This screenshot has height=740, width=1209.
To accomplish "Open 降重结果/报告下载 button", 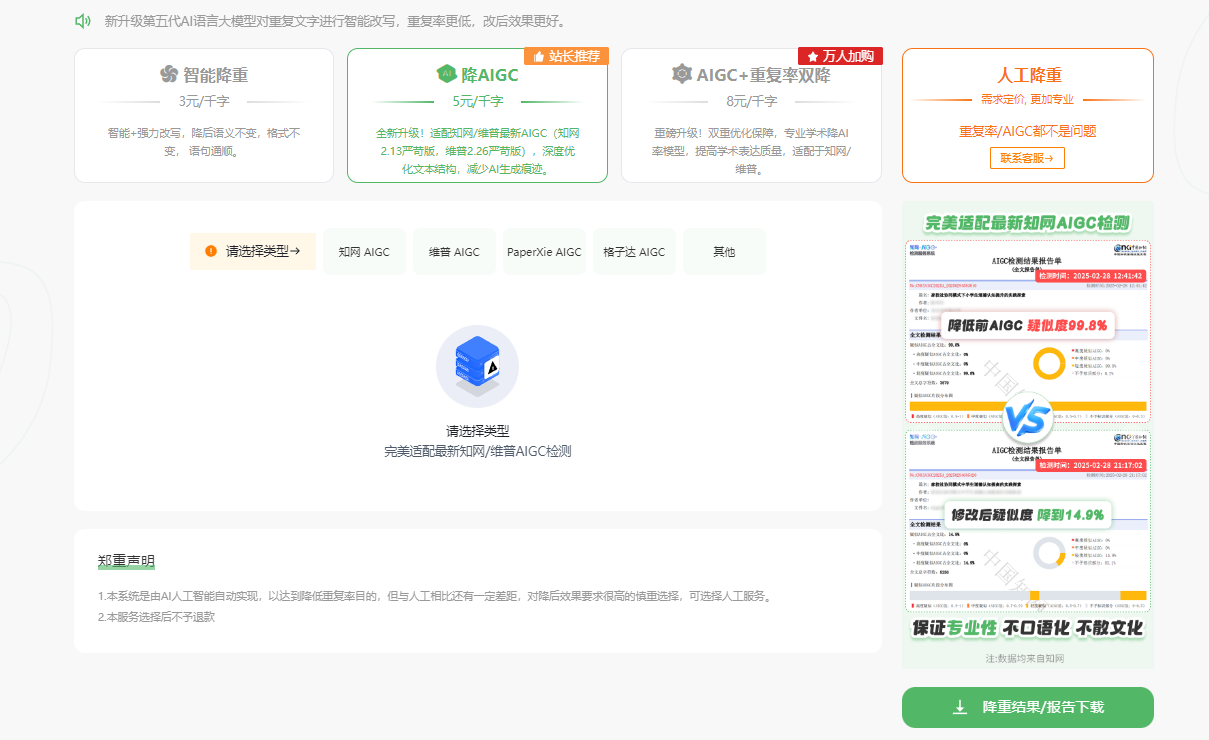I will coord(1027,707).
